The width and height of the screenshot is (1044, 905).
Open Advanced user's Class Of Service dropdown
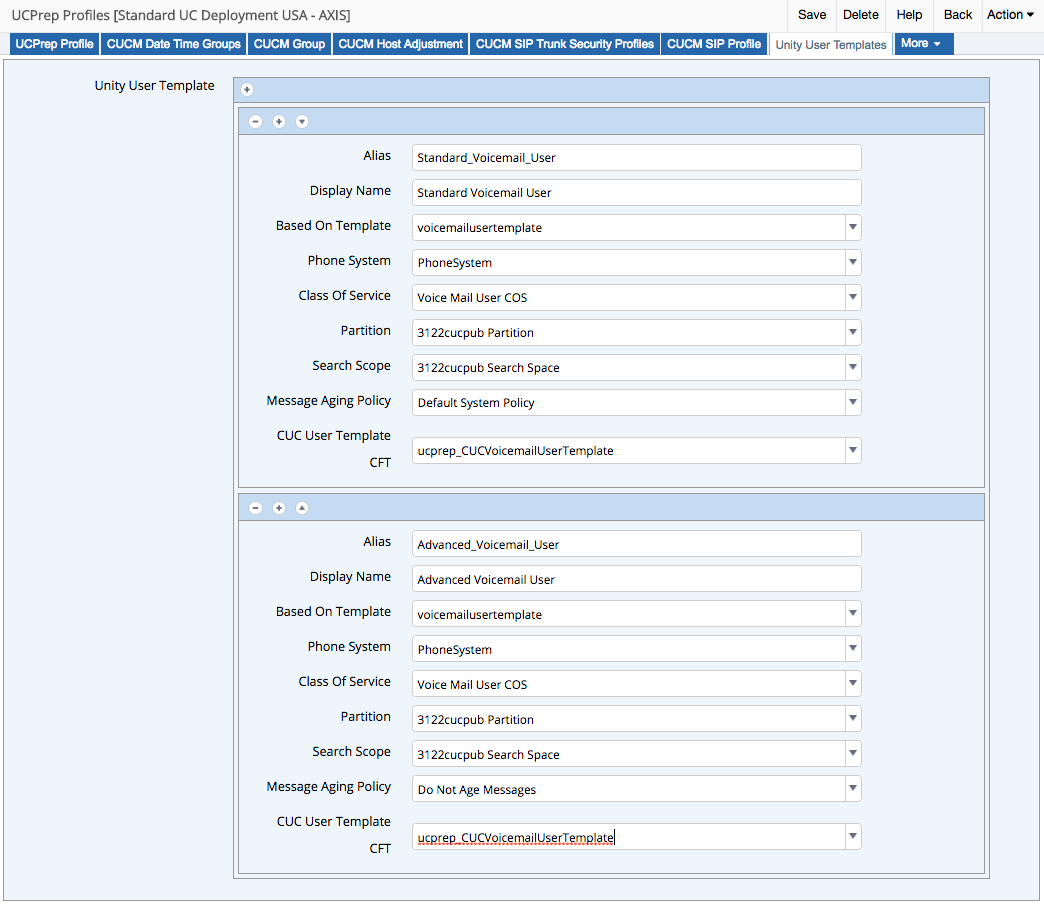point(852,684)
